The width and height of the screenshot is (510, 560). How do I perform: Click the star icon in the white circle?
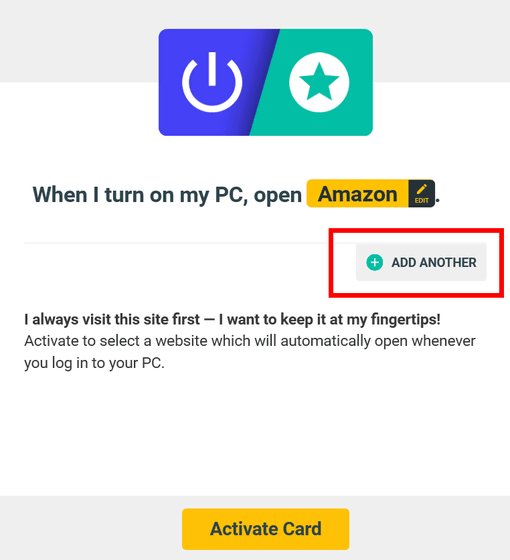click(319, 81)
